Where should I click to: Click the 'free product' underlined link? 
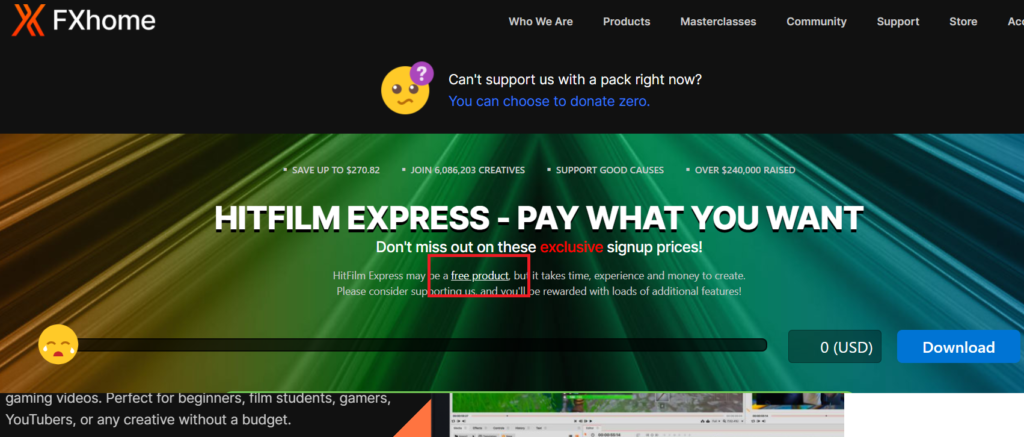(x=479, y=276)
